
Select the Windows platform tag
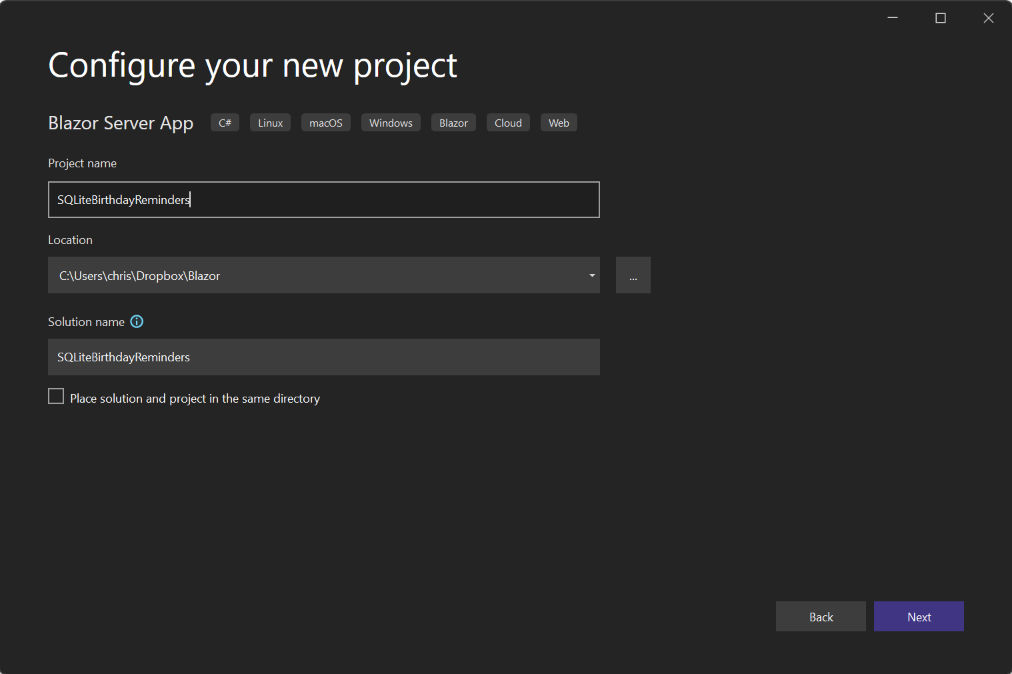(x=390, y=123)
